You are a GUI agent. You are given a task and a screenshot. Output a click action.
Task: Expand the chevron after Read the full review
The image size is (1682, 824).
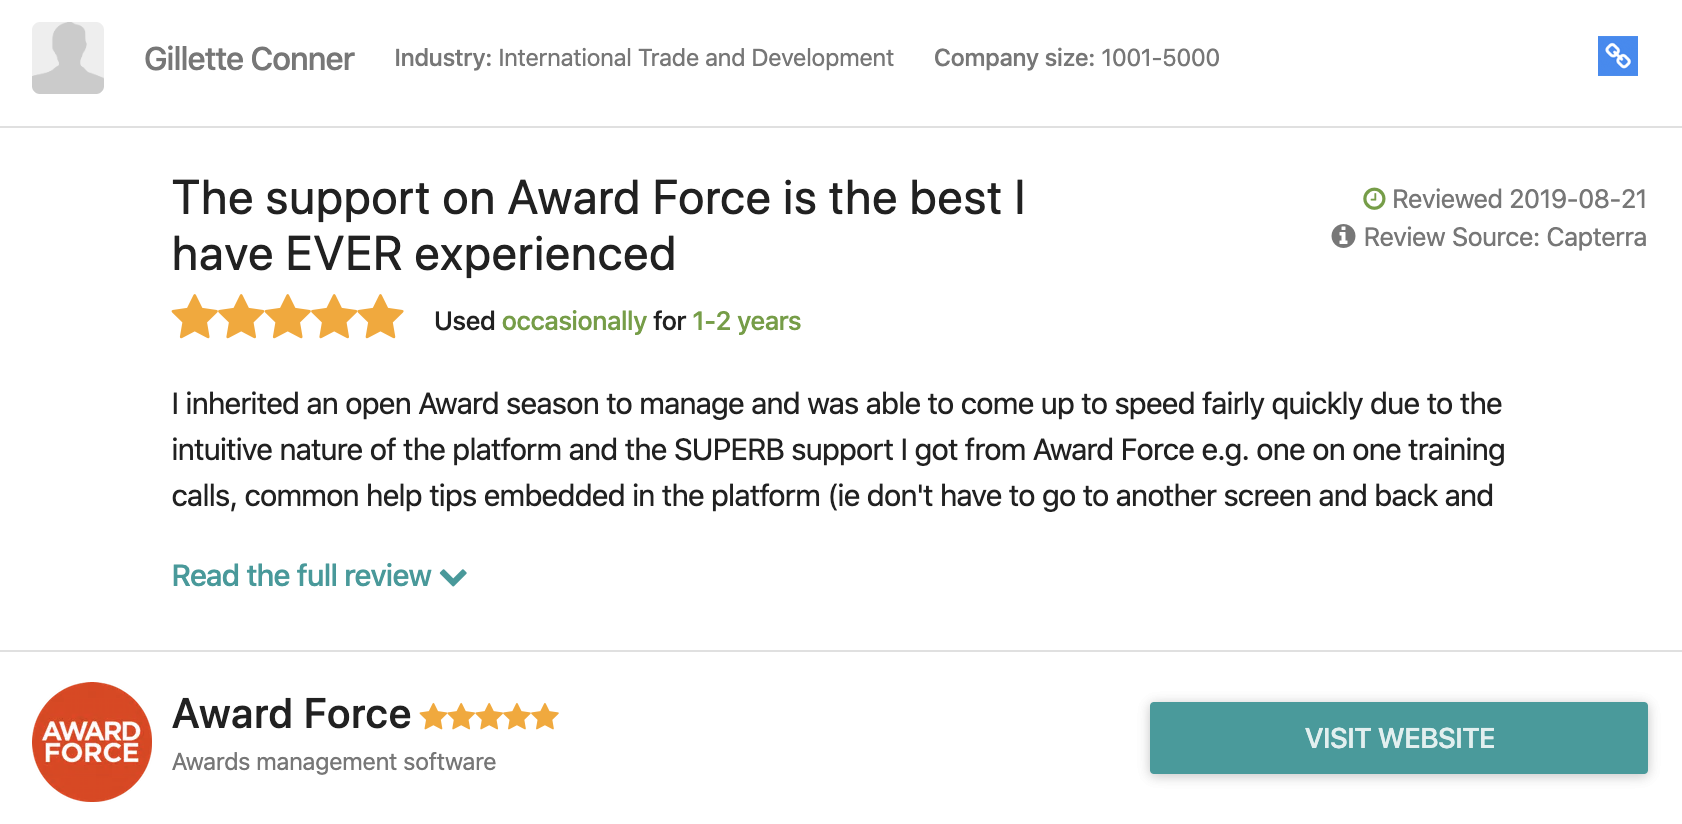click(x=454, y=577)
